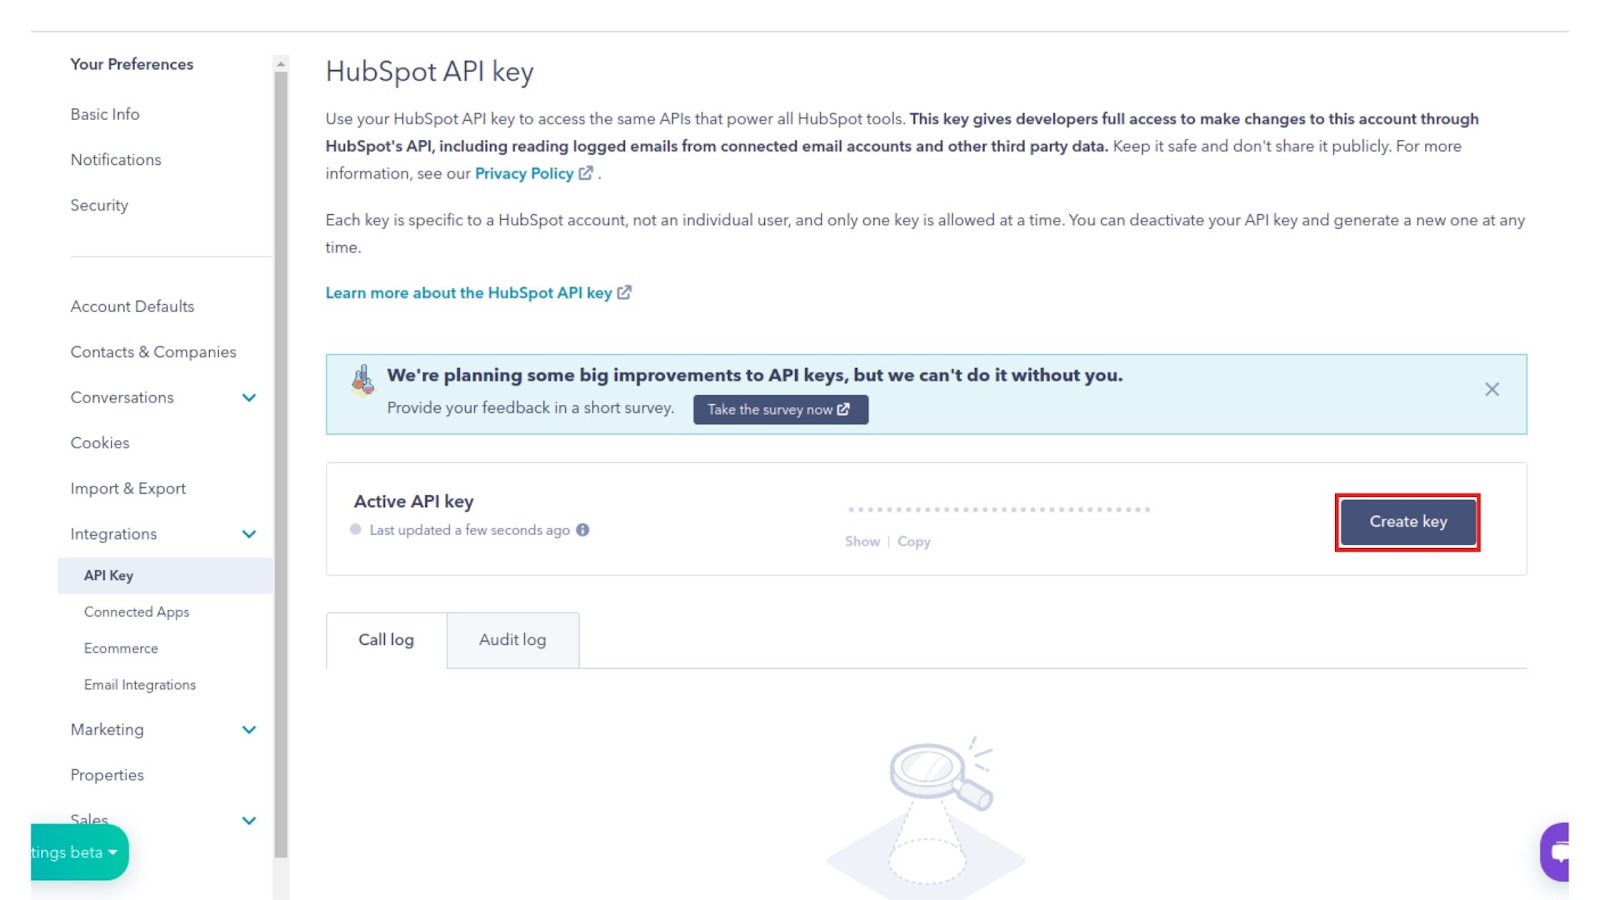Click the Create key button
This screenshot has height=900, width=1600.
tap(1408, 522)
